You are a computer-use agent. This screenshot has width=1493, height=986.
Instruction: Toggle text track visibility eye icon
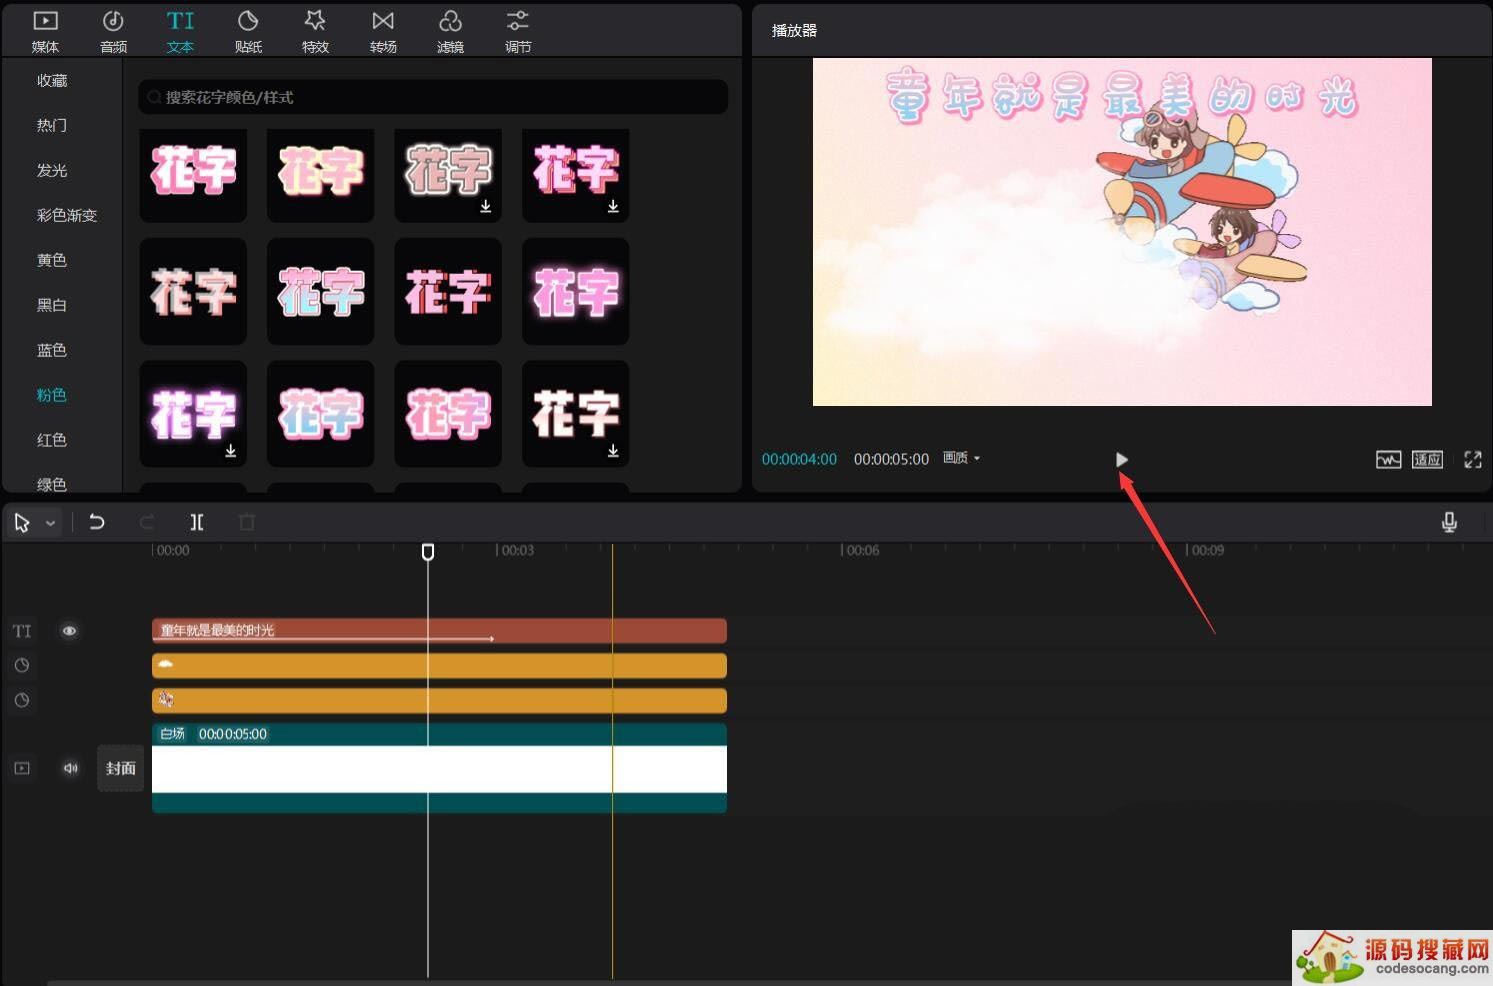click(69, 631)
